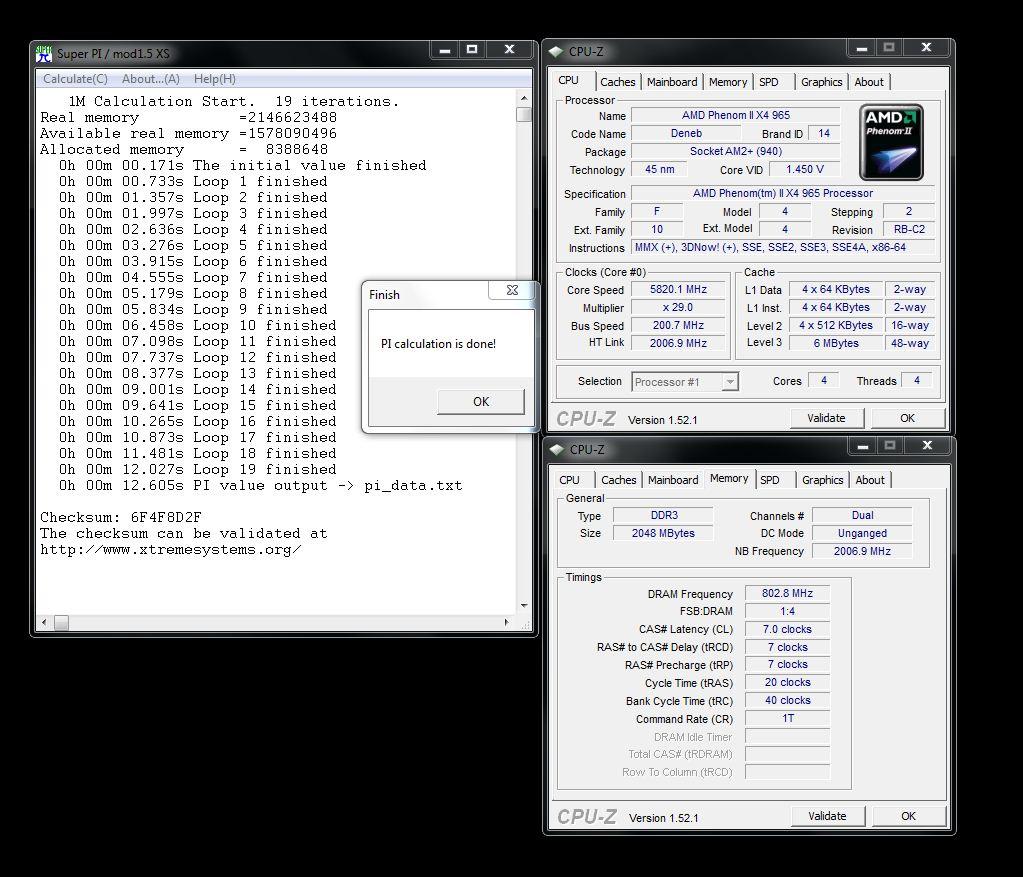Switch to CPU tab in bottom CPU-Z window

tap(570, 480)
